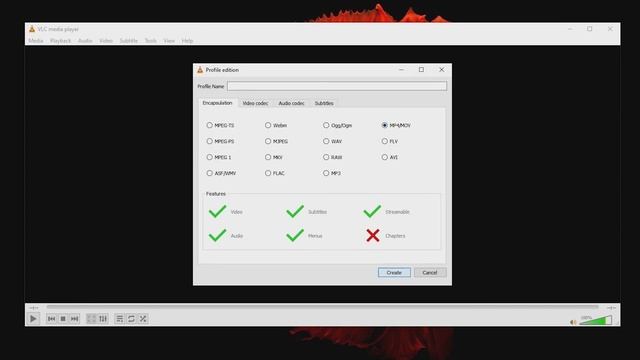The height and width of the screenshot is (360, 640).
Task: Click the VLC cone icon in Profile edition title
Action: coord(200,70)
